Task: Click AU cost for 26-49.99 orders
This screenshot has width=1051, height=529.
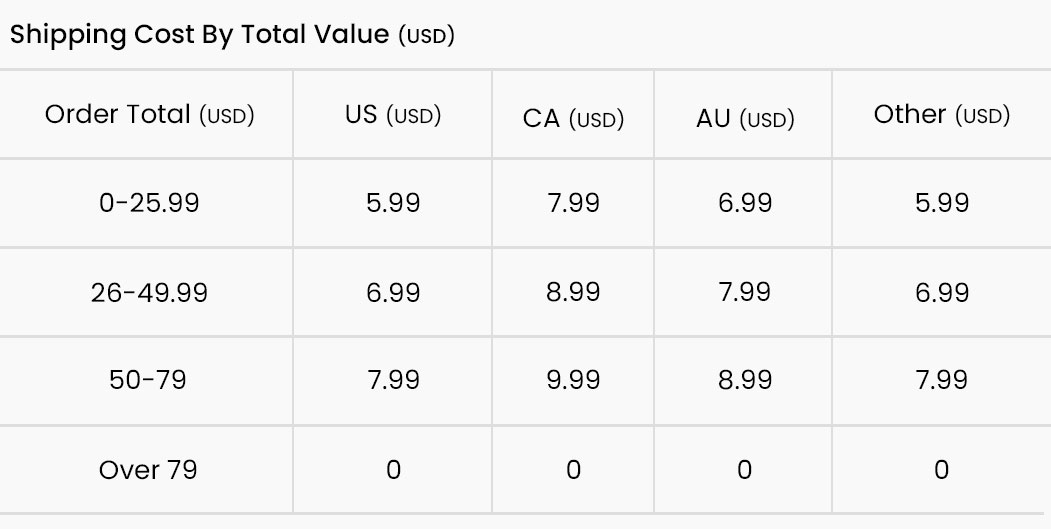Action: tap(744, 292)
